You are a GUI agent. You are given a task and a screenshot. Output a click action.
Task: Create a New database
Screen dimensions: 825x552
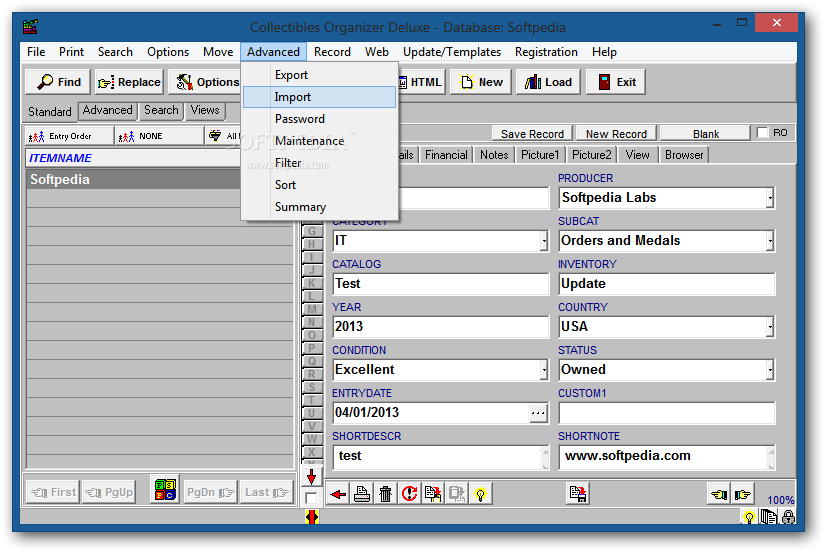tap(480, 82)
